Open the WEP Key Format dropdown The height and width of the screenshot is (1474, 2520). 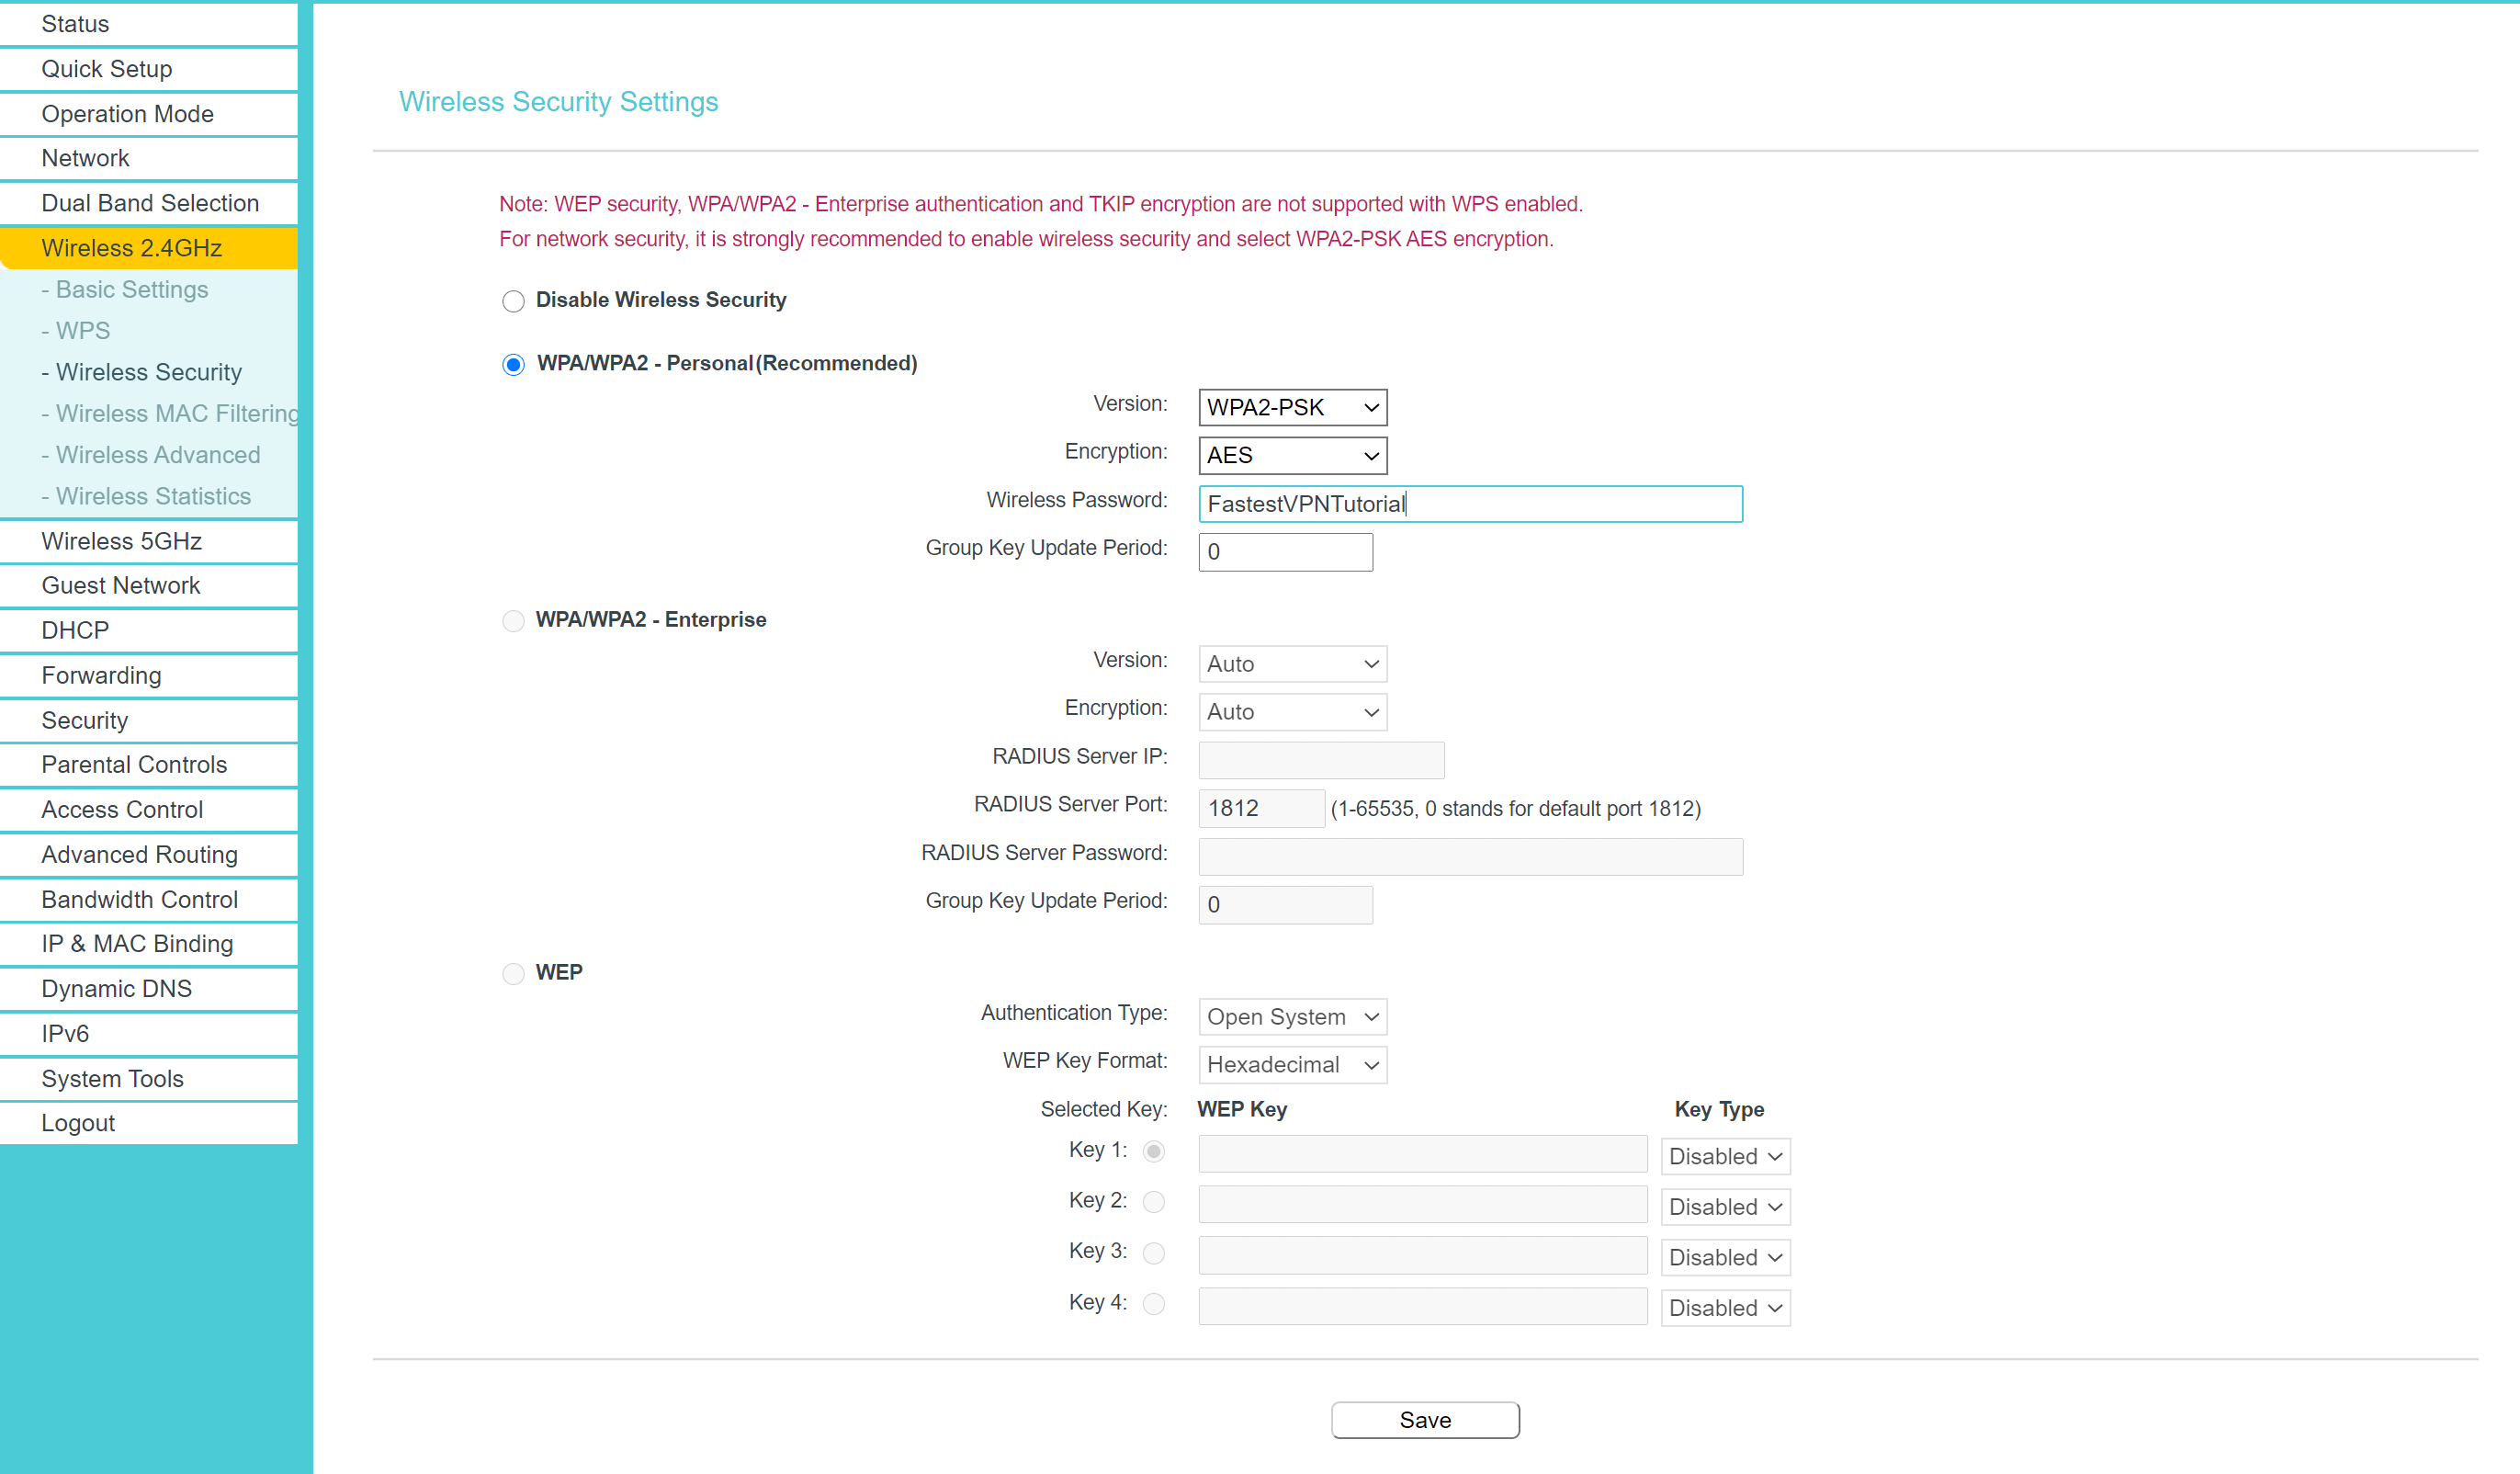[x=1292, y=1064]
